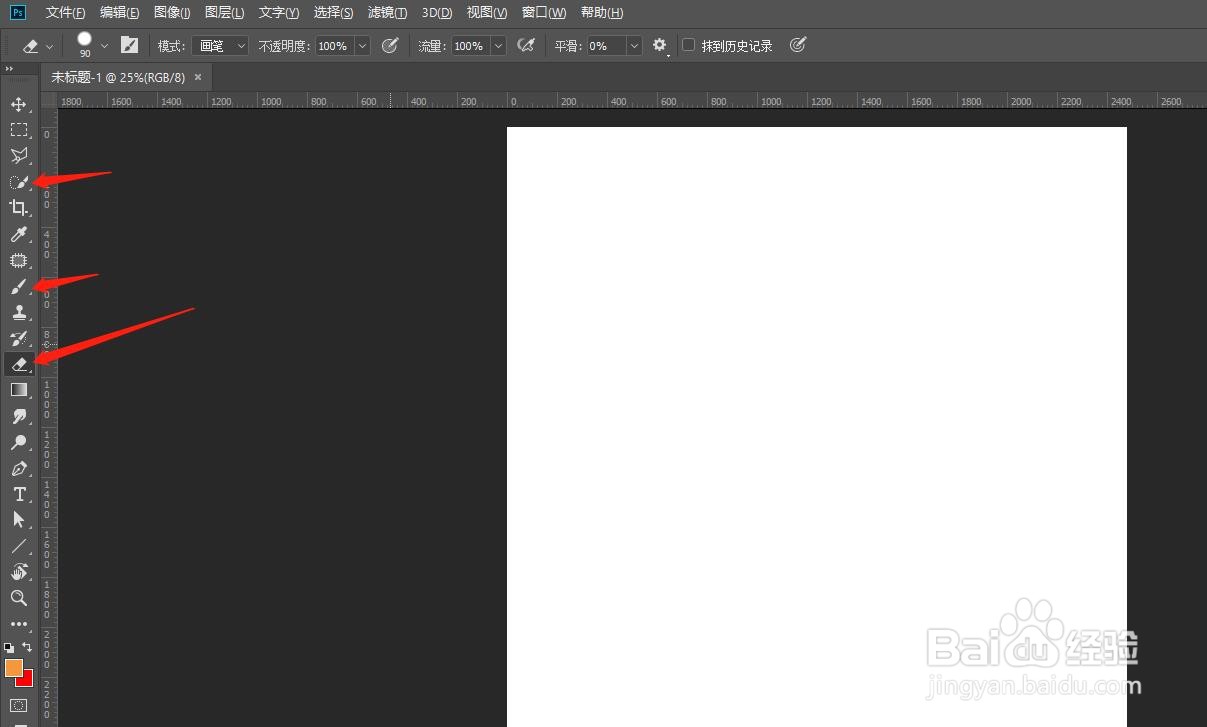Select the Zoom tool
Screen dimensions: 1207x727
click(x=20, y=598)
